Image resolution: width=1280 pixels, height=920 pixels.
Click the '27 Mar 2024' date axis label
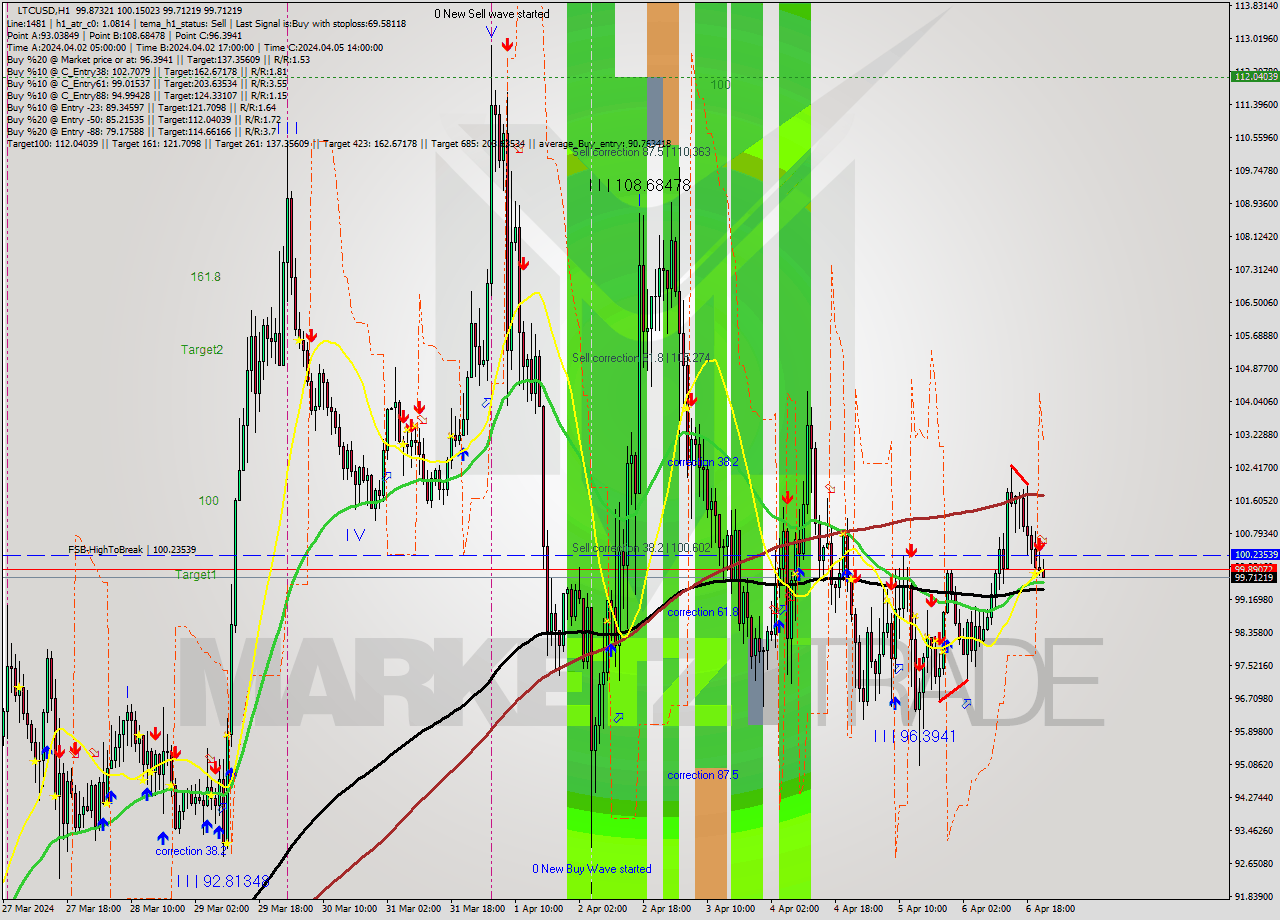pyautogui.click(x=29, y=909)
